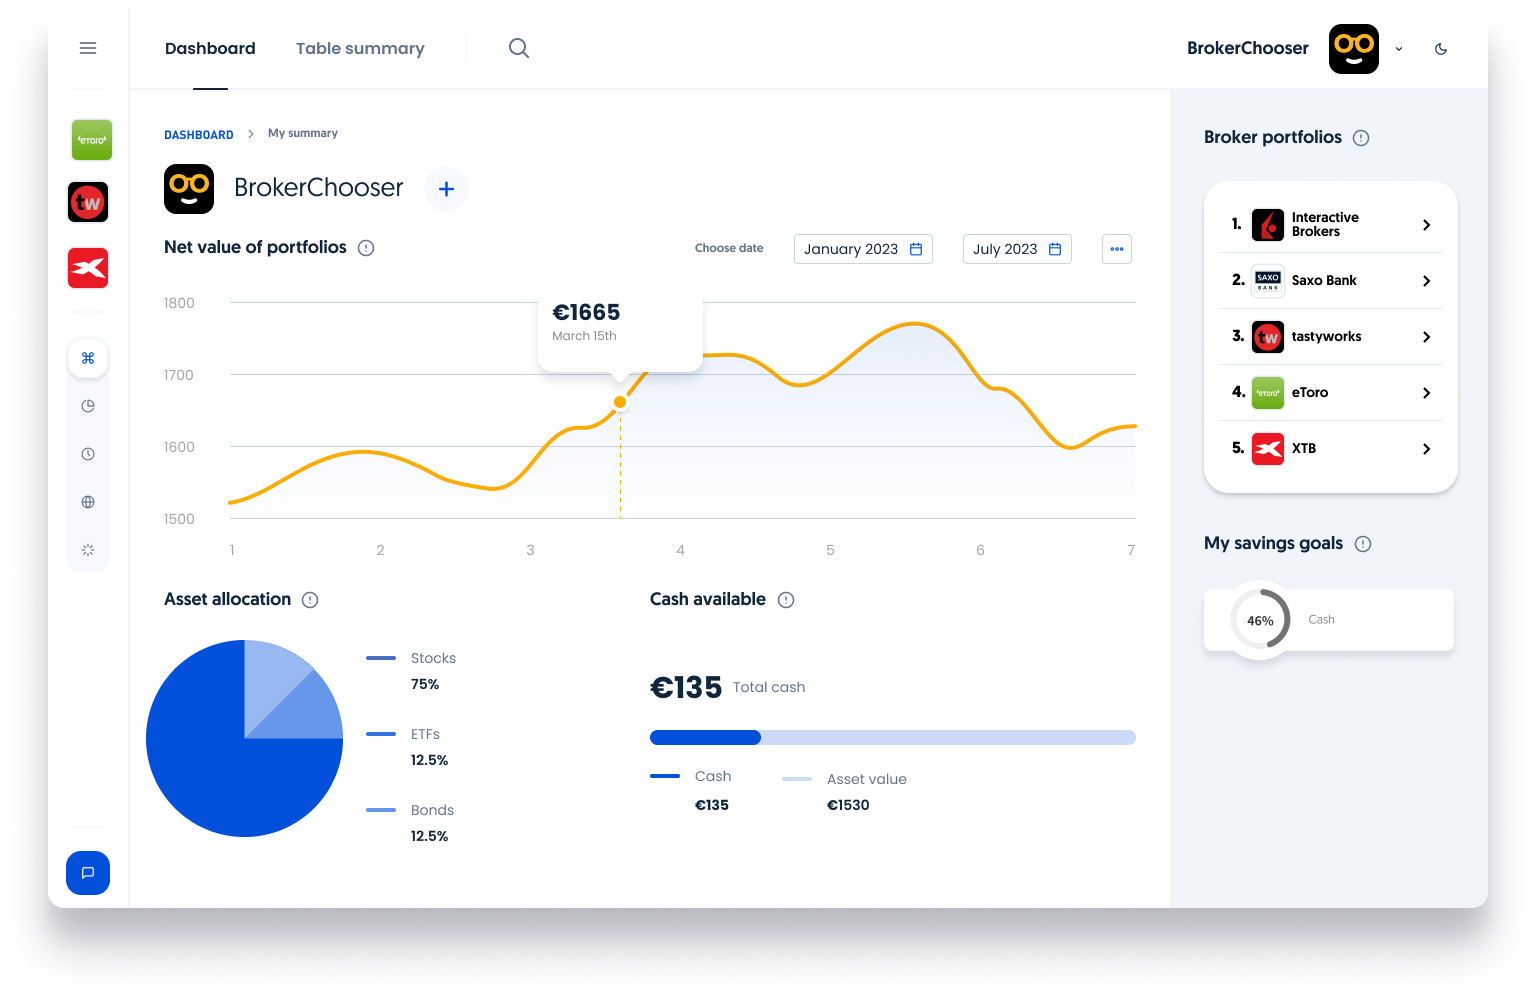Screen dimensions: 1536x996
Task: Show info for Net value of portfolios
Action: pos(366,248)
